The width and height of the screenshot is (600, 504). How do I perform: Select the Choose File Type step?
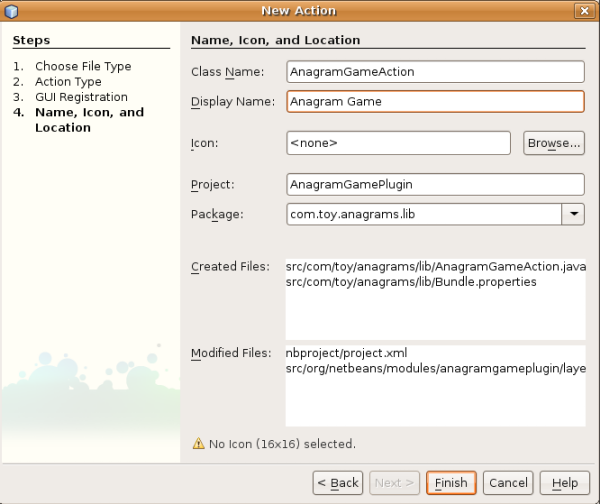(x=83, y=66)
